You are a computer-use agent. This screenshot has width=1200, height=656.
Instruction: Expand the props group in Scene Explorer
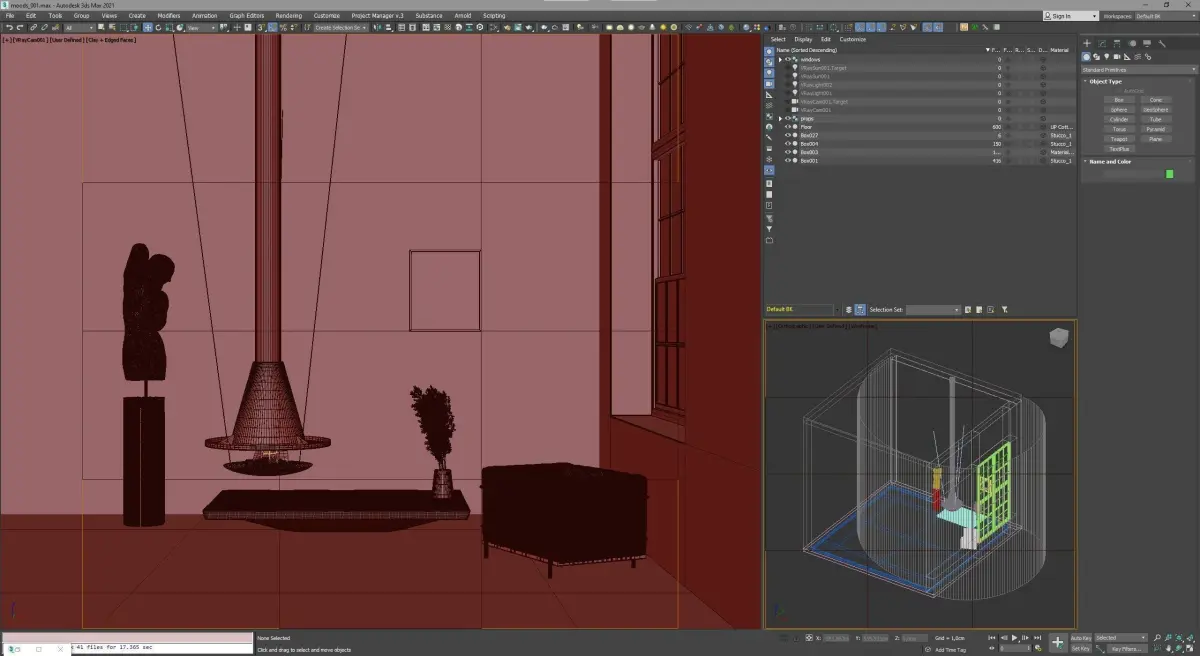[780, 118]
